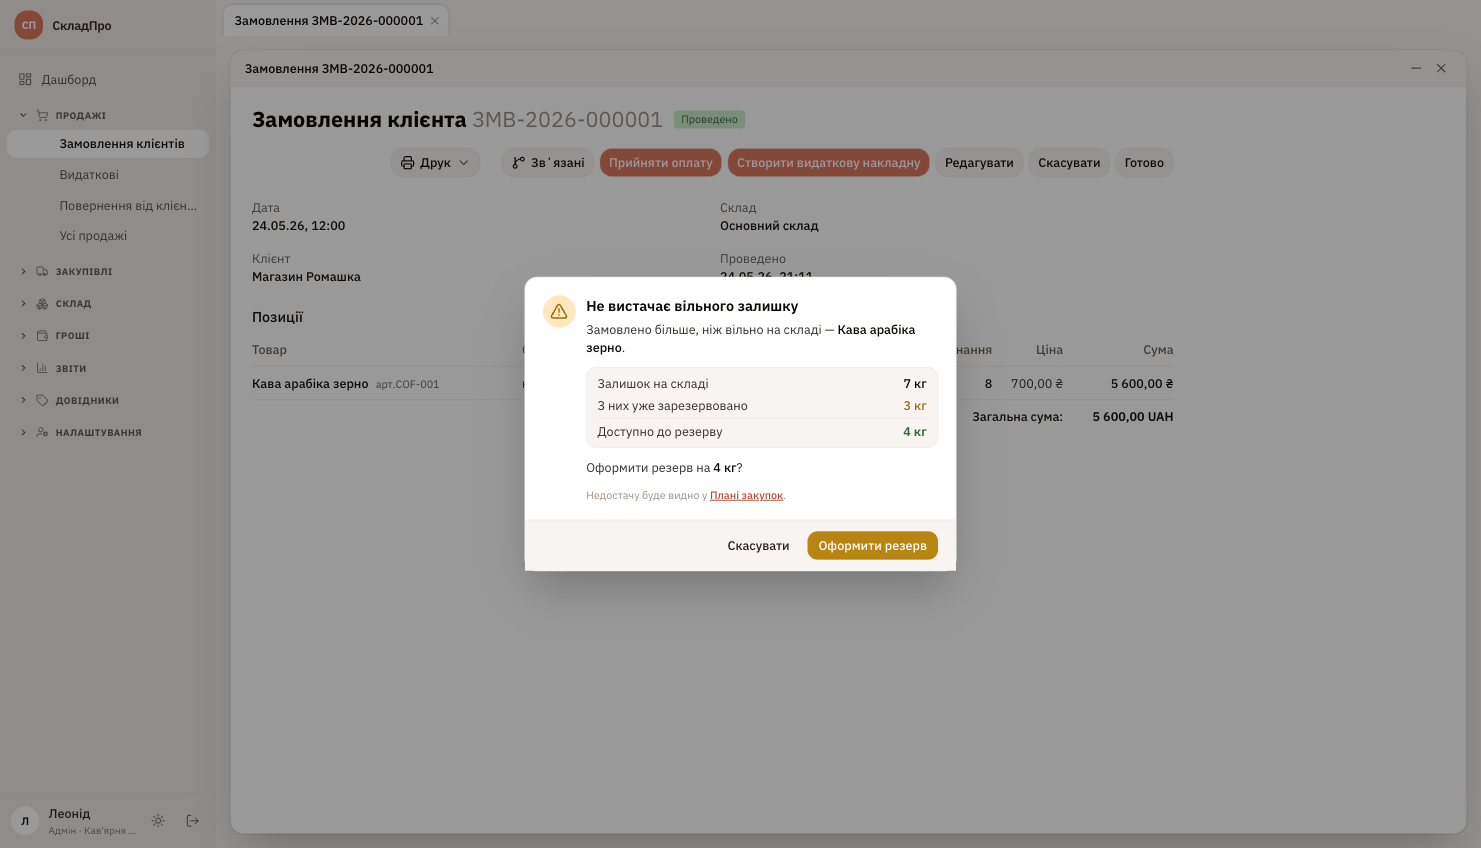This screenshot has width=1481, height=848.
Task: Open Усі продажі menu item
Action: (x=108, y=236)
